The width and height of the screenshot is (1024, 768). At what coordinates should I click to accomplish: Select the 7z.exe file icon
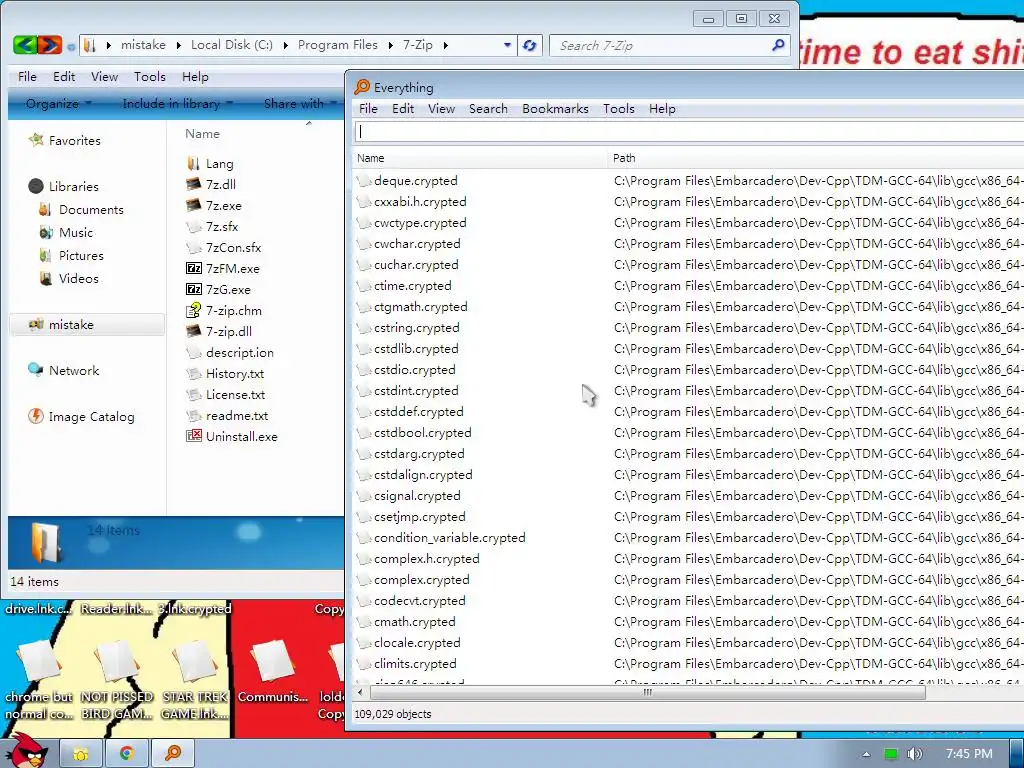pyautogui.click(x=193, y=205)
